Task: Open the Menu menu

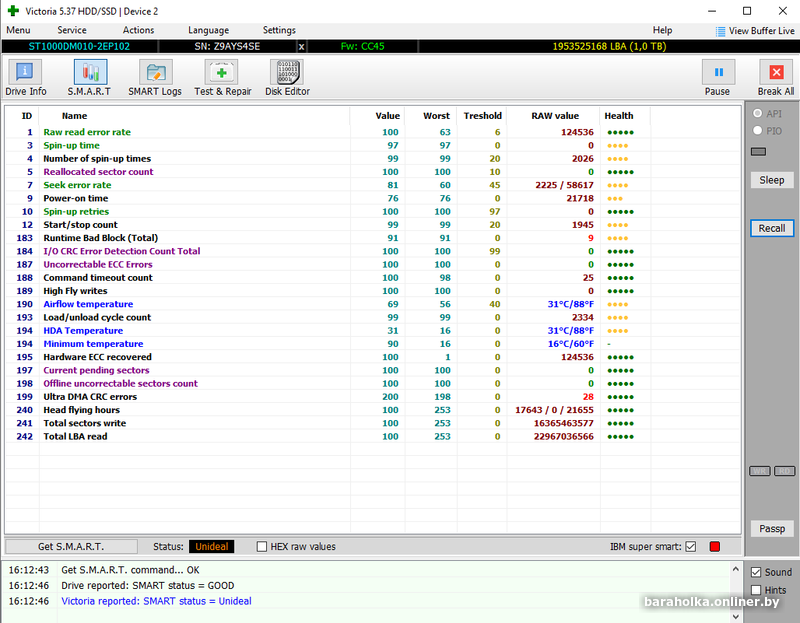Action: click(x=18, y=30)
